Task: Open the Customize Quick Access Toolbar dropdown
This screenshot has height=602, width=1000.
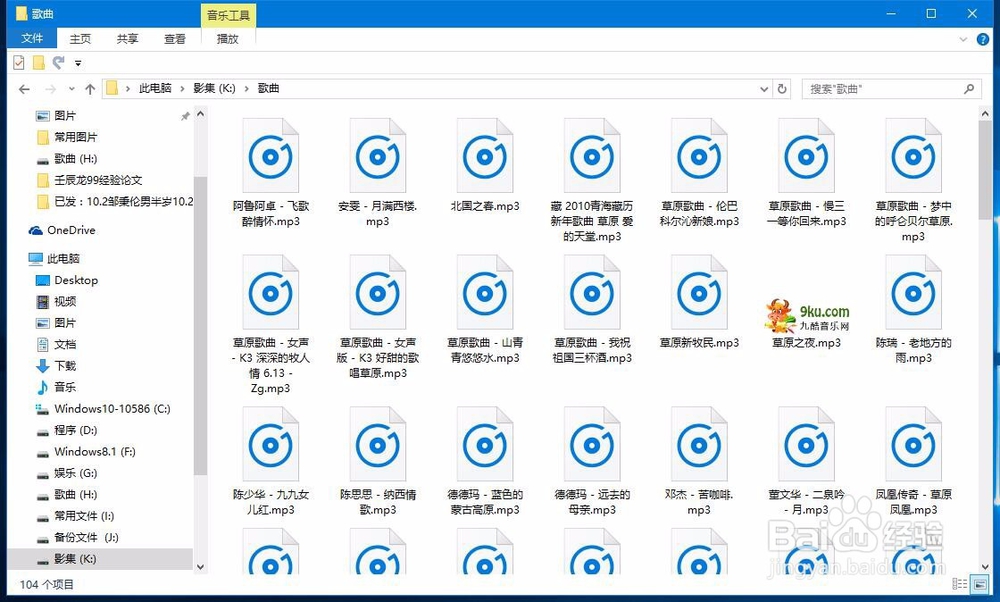Action: point(78,63)
